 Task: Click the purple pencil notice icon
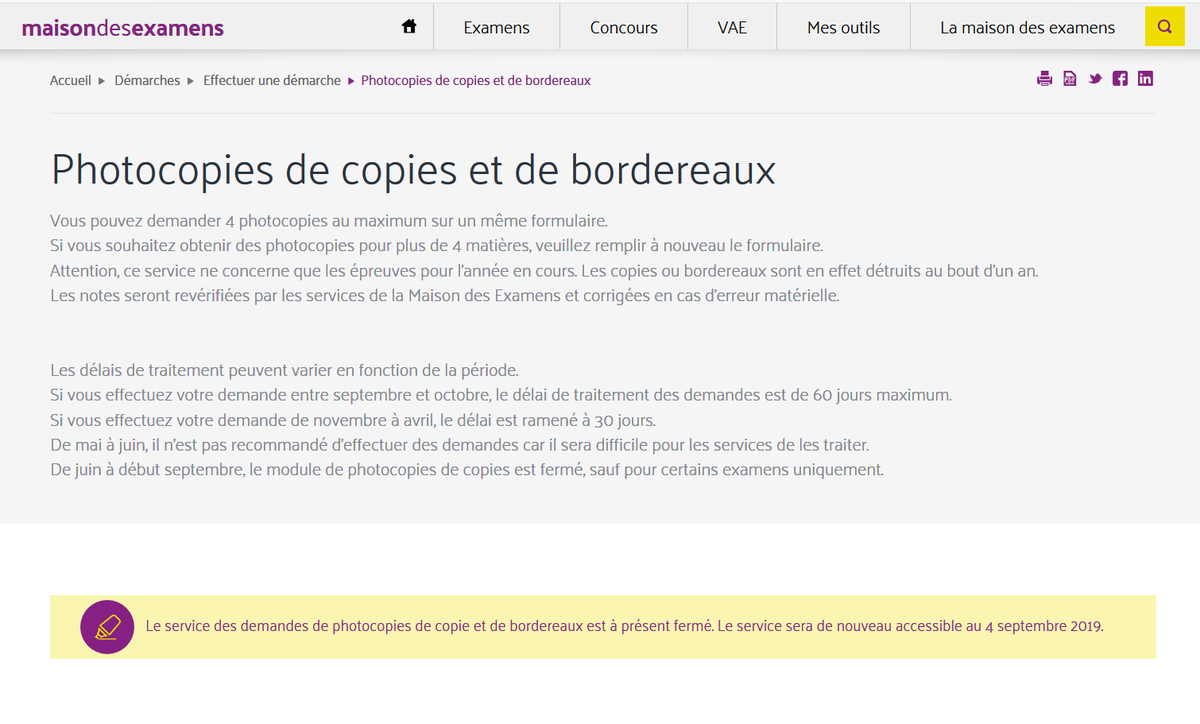[107, 627]
